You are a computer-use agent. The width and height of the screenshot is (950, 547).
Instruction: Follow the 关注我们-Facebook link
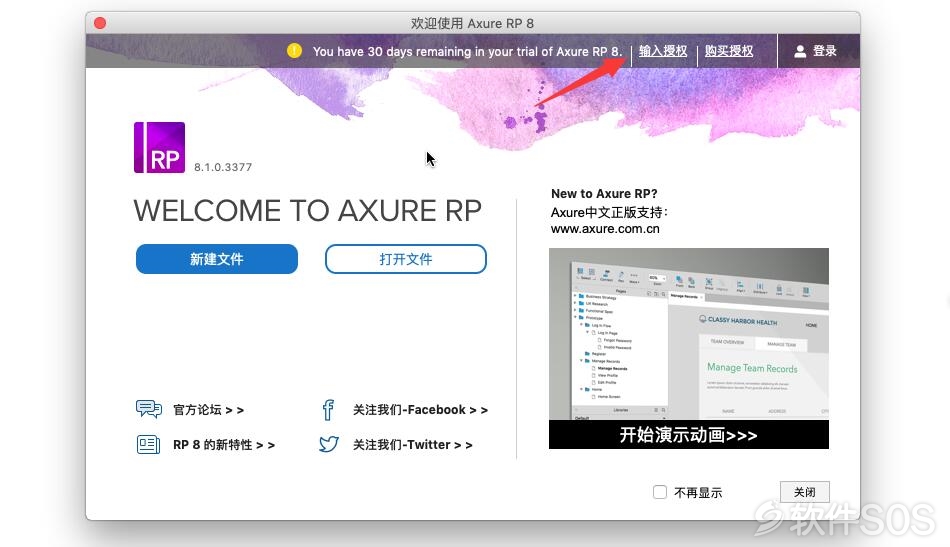tap(420, 410)
